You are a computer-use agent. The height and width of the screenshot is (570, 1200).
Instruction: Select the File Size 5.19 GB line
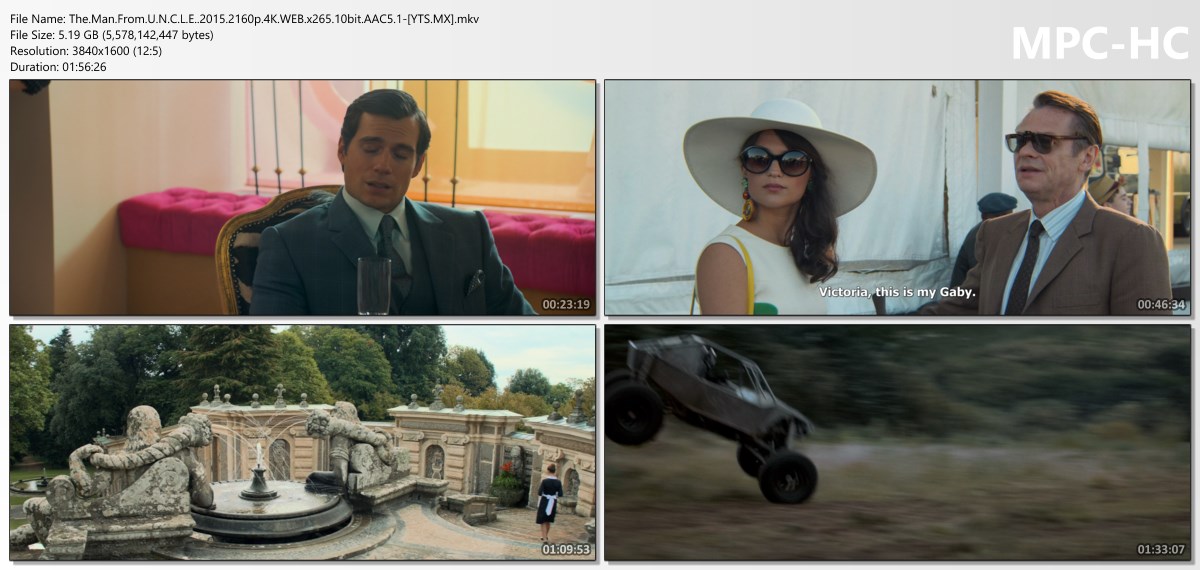(x=111, y=35)
